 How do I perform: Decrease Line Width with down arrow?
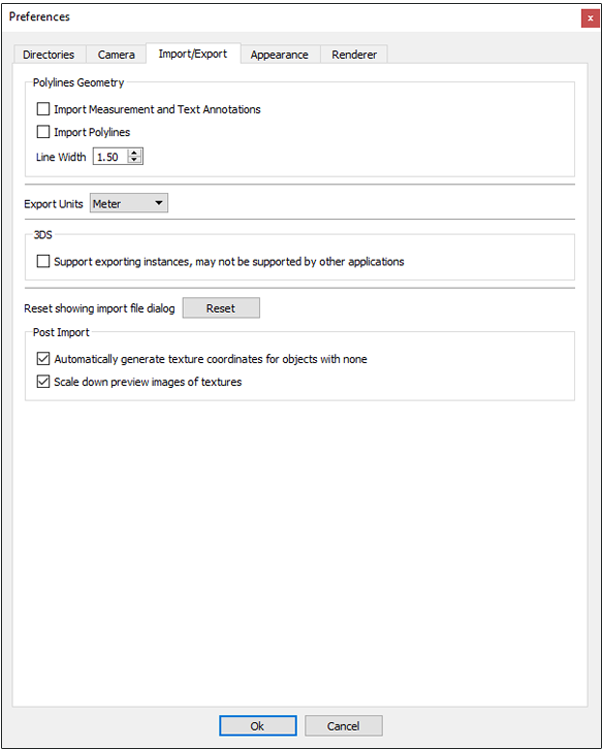136,161
